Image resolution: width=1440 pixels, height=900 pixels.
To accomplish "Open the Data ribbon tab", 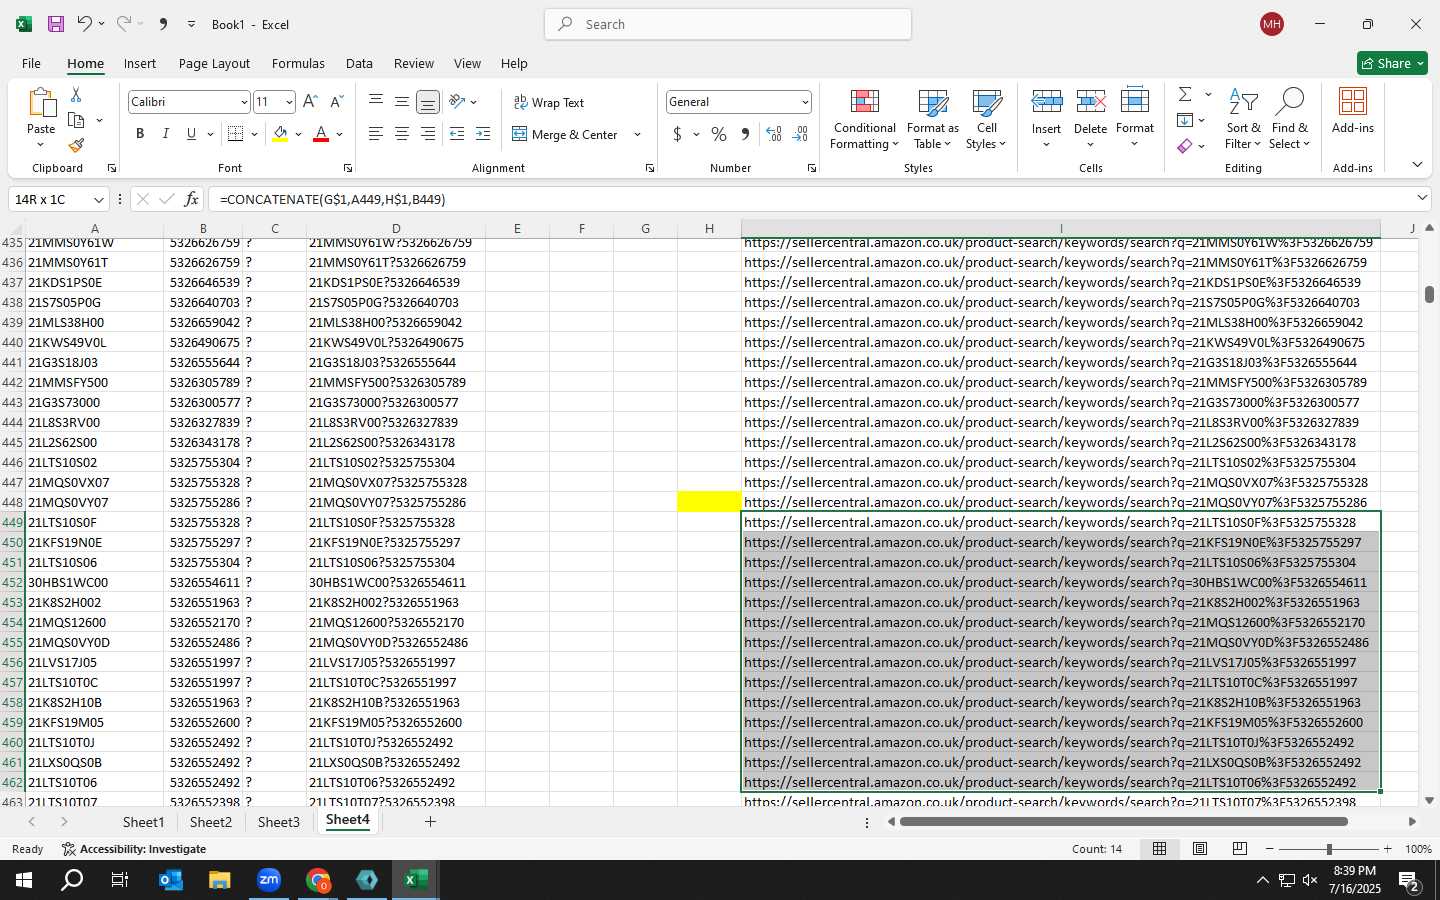I will click(359, 63).
